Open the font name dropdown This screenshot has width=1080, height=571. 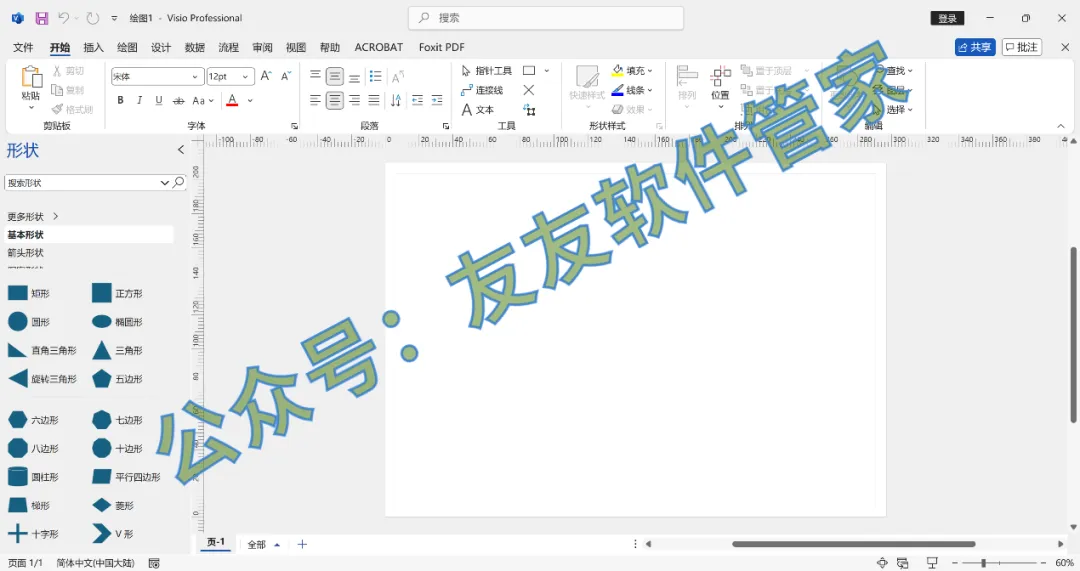(x=195, y=76)
